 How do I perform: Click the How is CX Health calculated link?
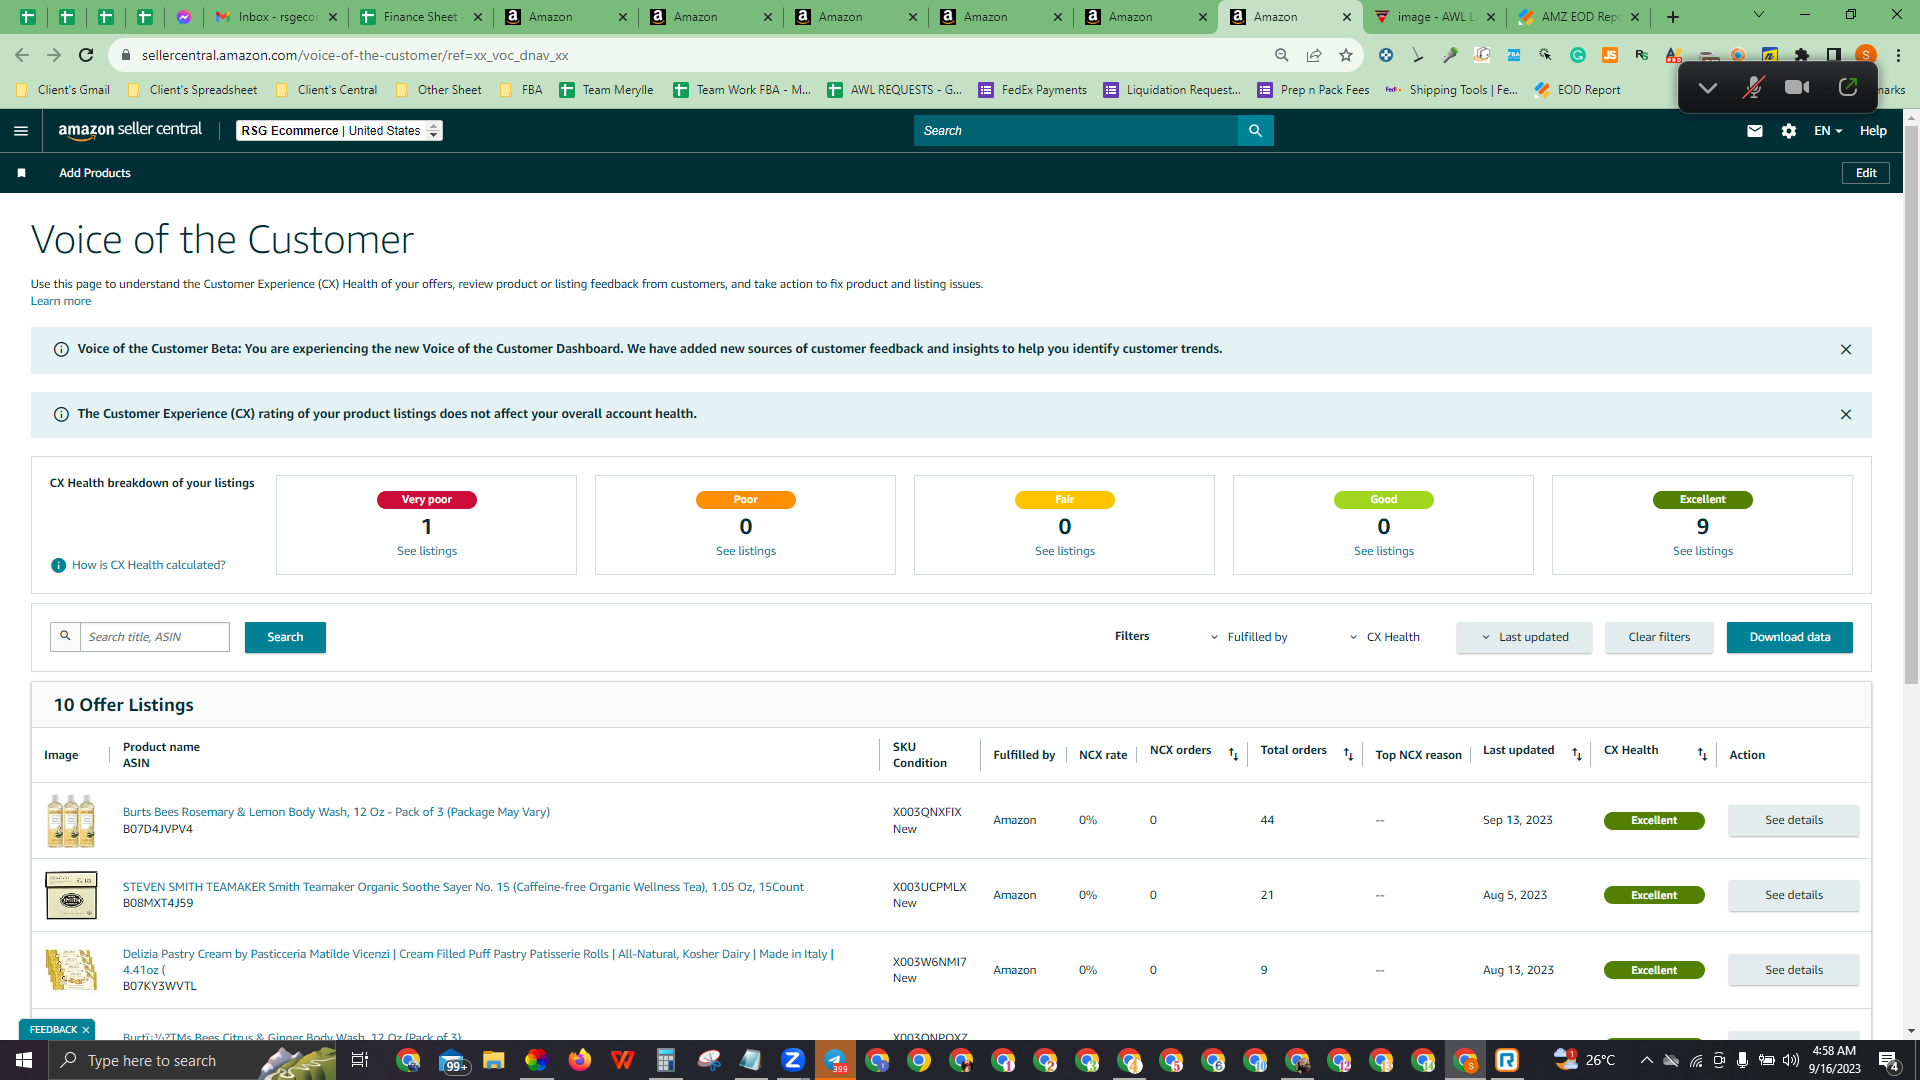(x=149, y=565)
